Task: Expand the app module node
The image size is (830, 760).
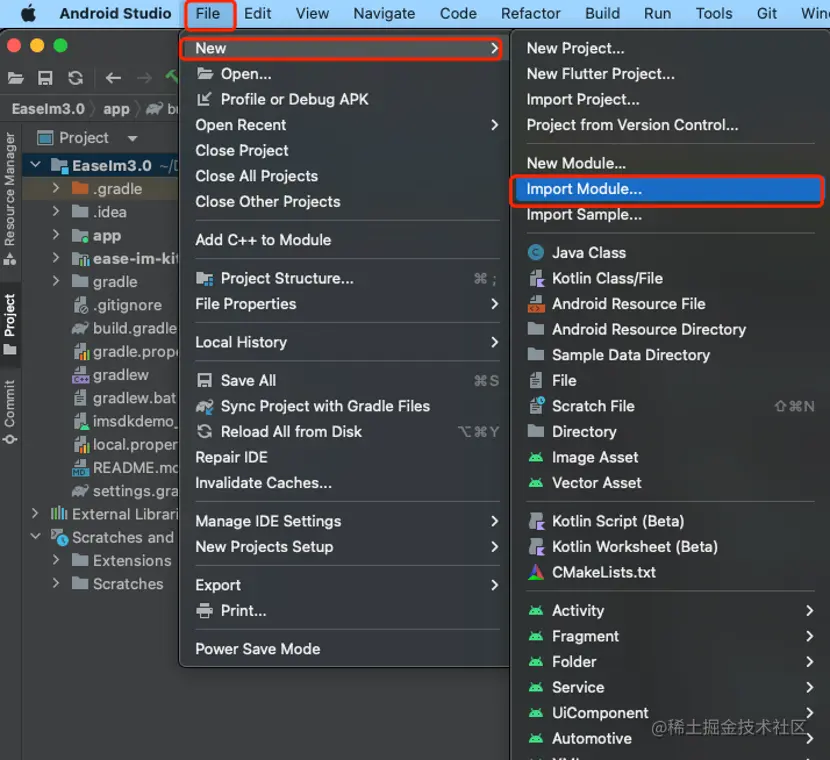Action: tap(56, 234)
